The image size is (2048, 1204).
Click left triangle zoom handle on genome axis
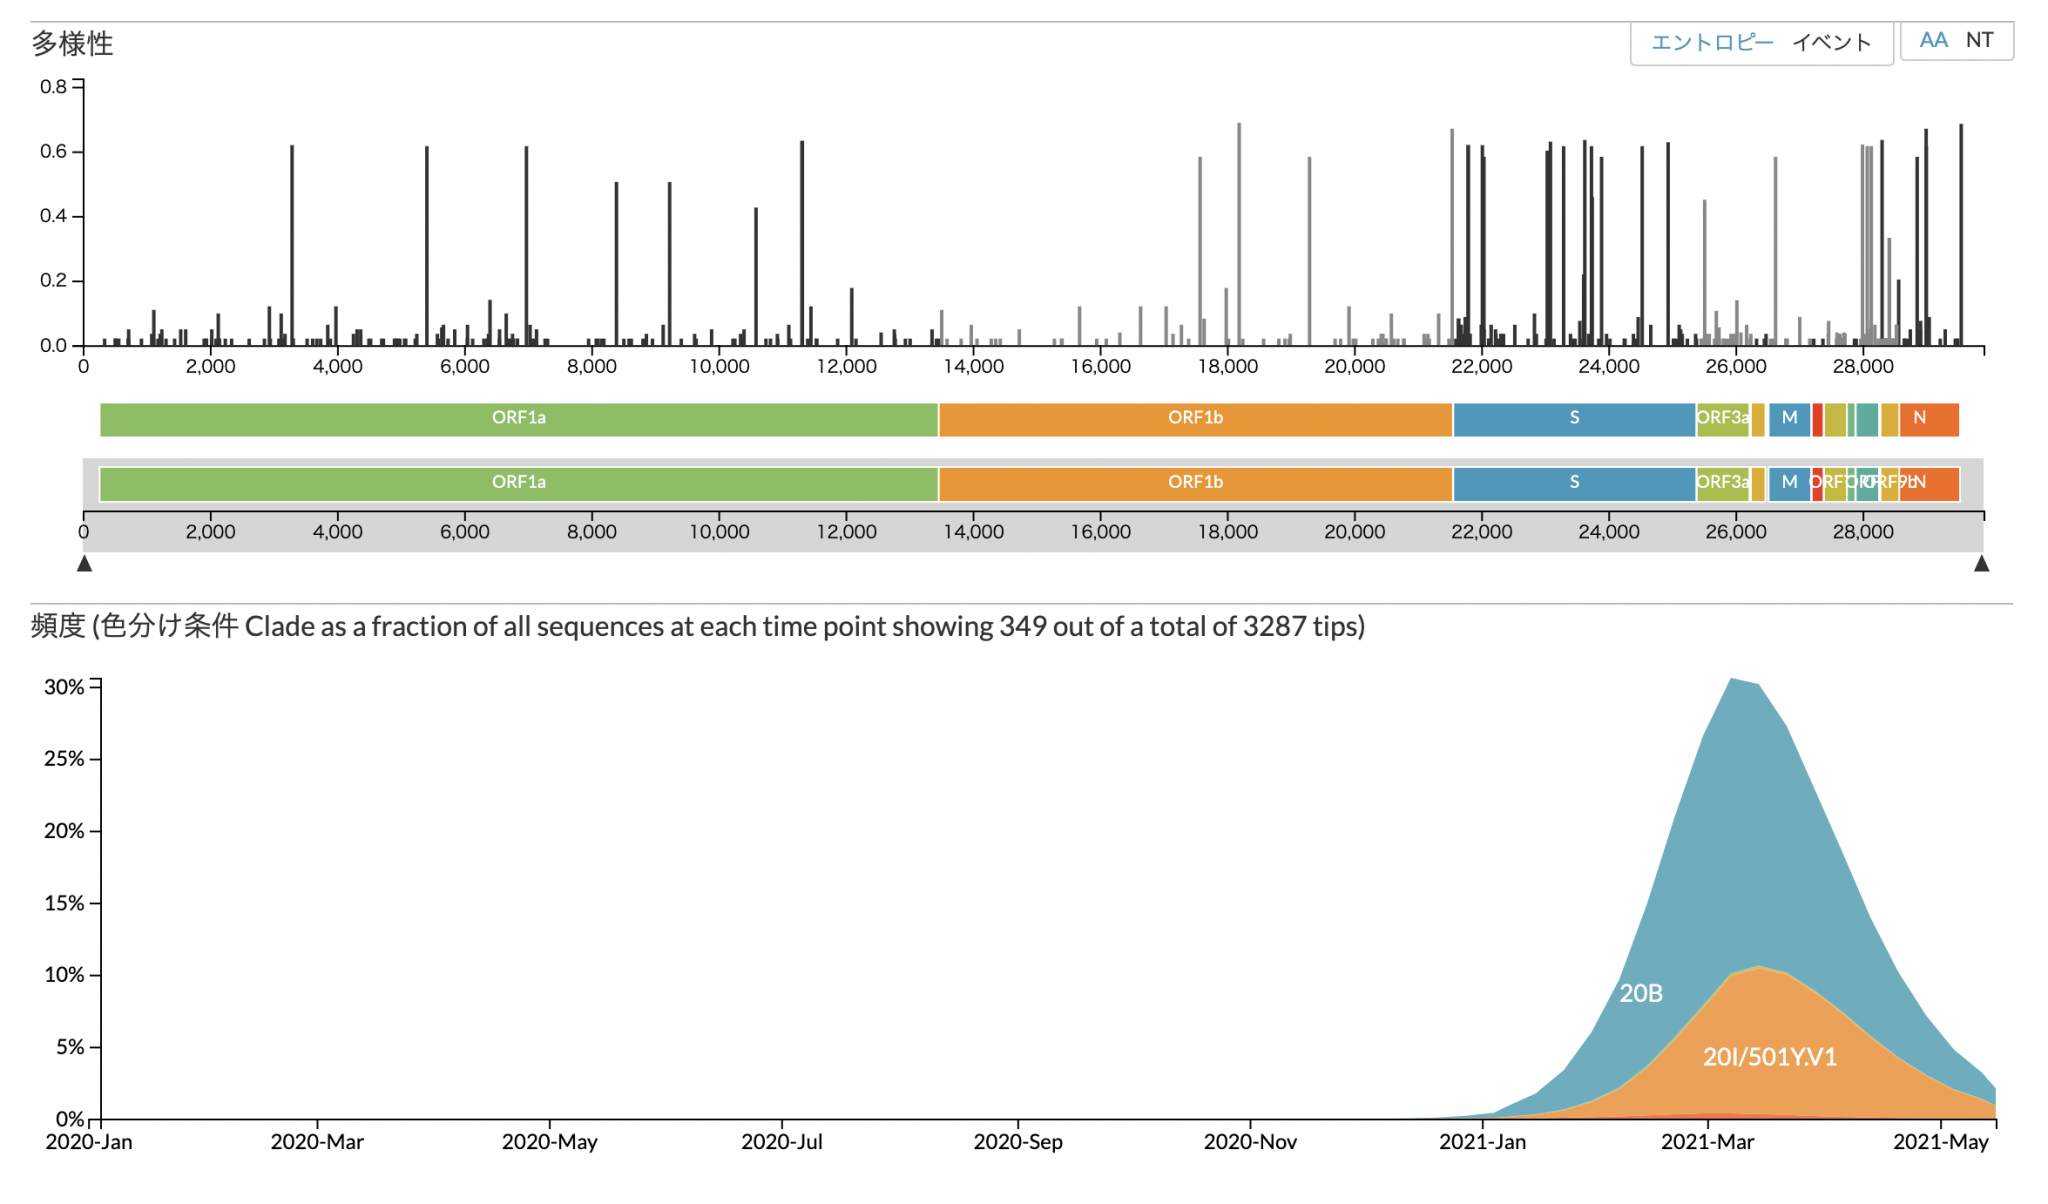(x=85, y=564)
